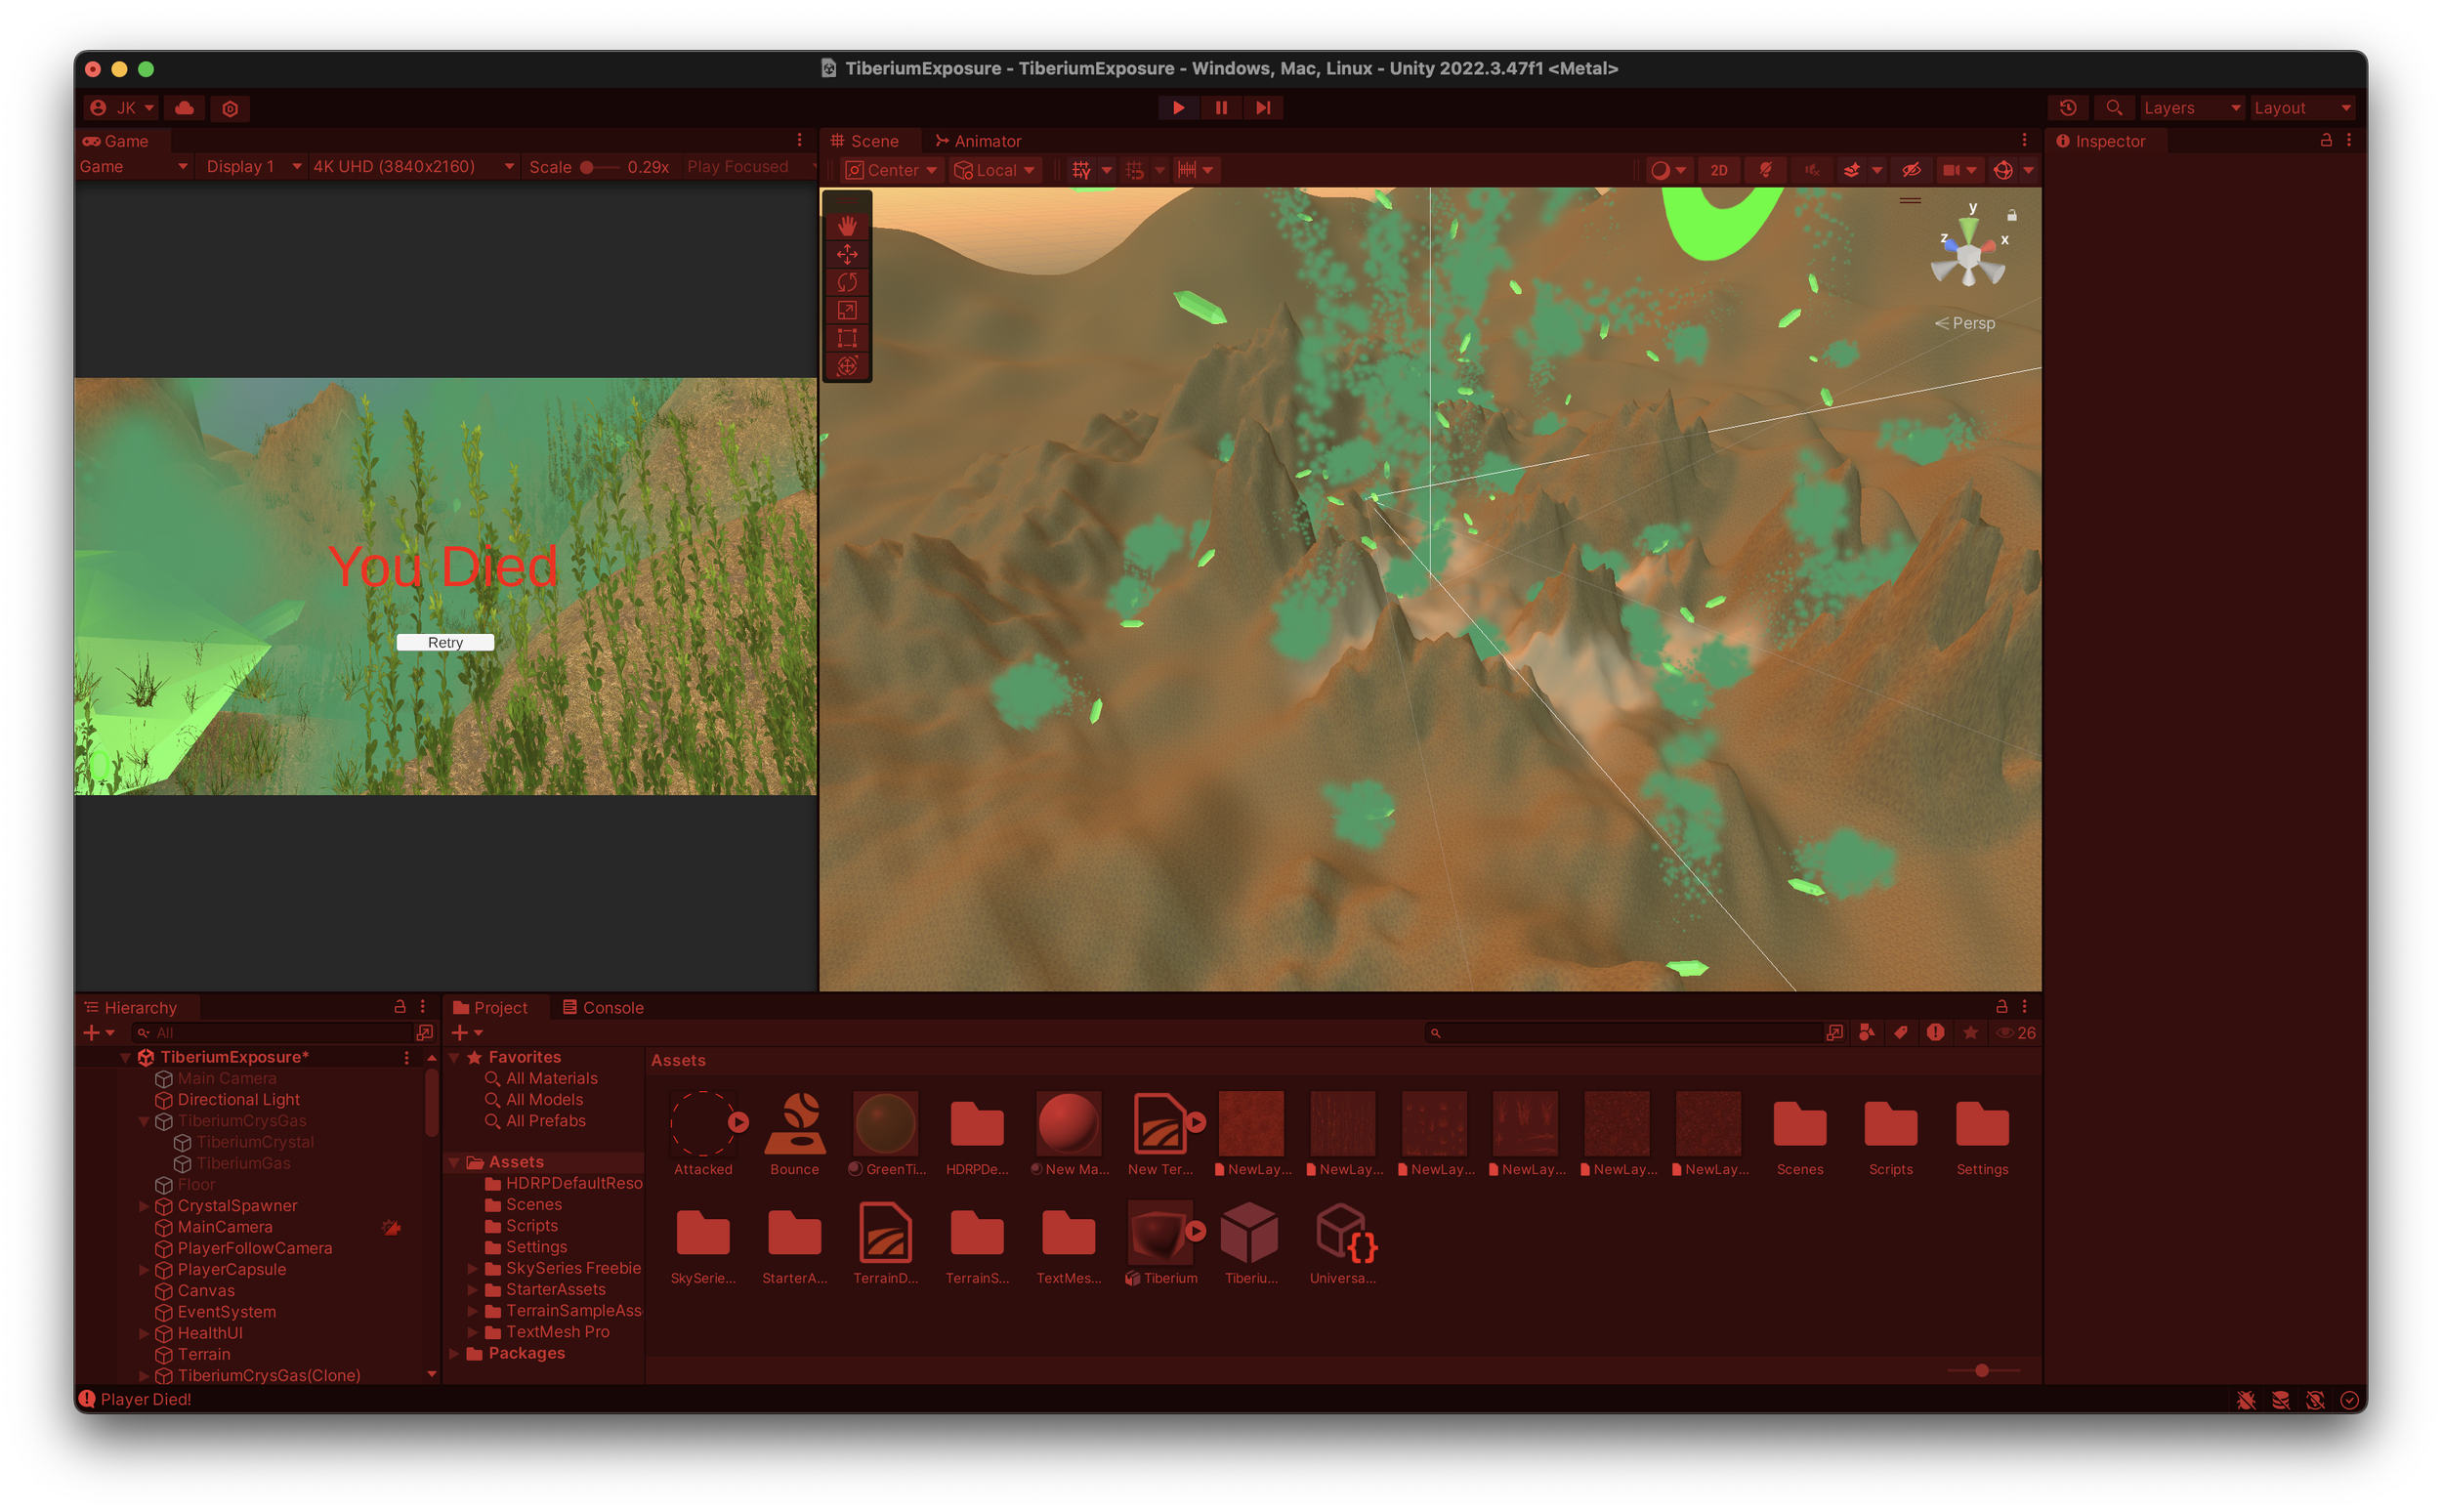The width and height of the screenshot is (2442, 1512).
Task: Open the 4K UHD resolution dropdown
Action: pyautogui.click(x=412, y=167)
